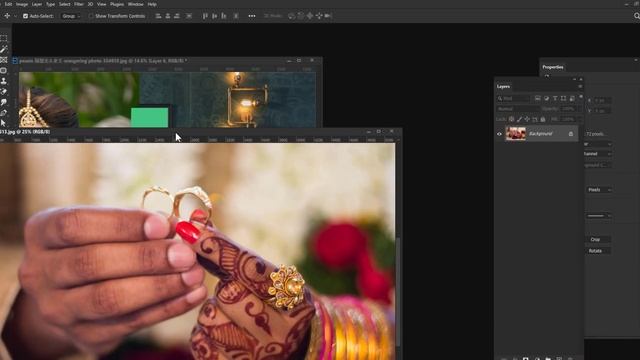Click the green rectangle in back document
640x360 pixels.
point(149,118)
